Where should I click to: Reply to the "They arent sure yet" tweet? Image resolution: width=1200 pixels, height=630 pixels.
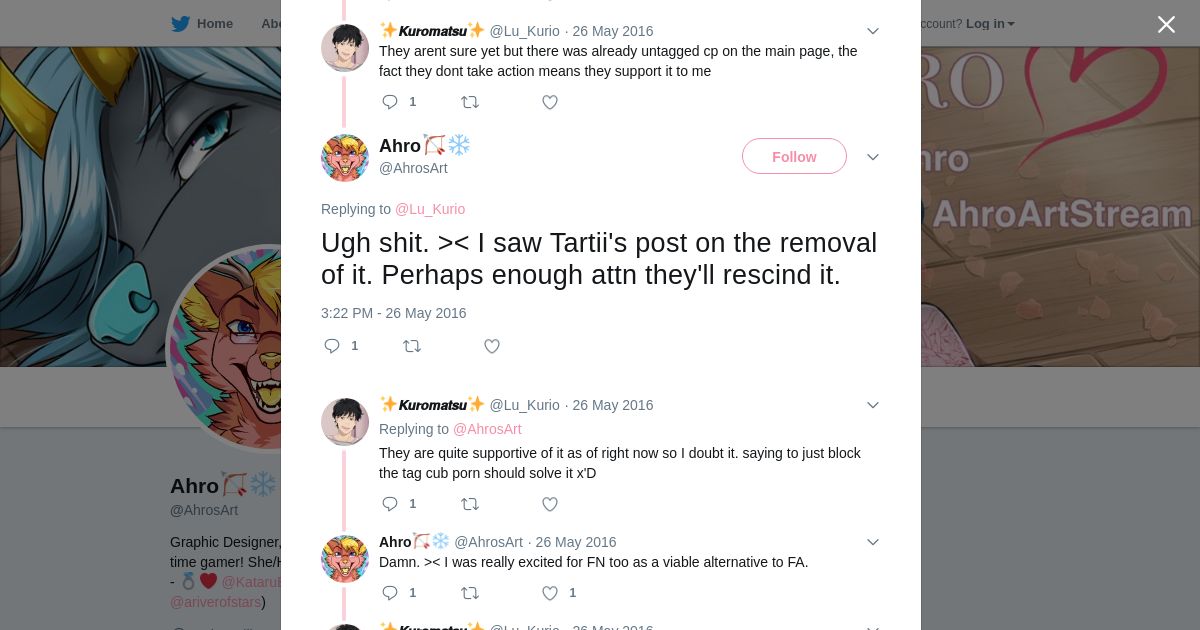(390, 102)
